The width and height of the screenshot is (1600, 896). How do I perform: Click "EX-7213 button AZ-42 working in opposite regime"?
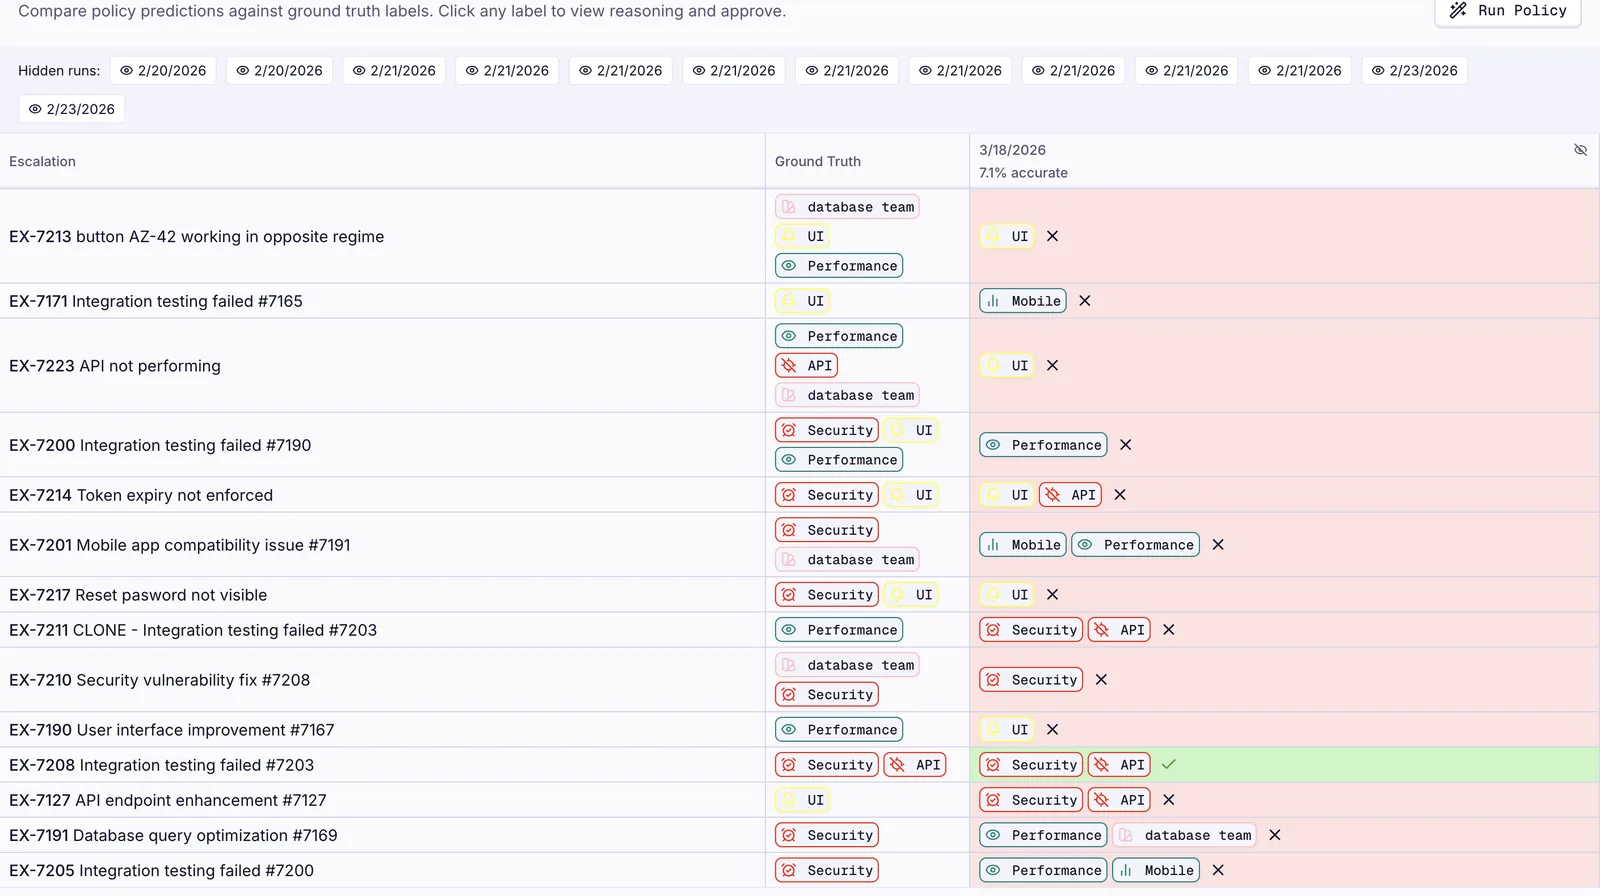pos(196,237)
